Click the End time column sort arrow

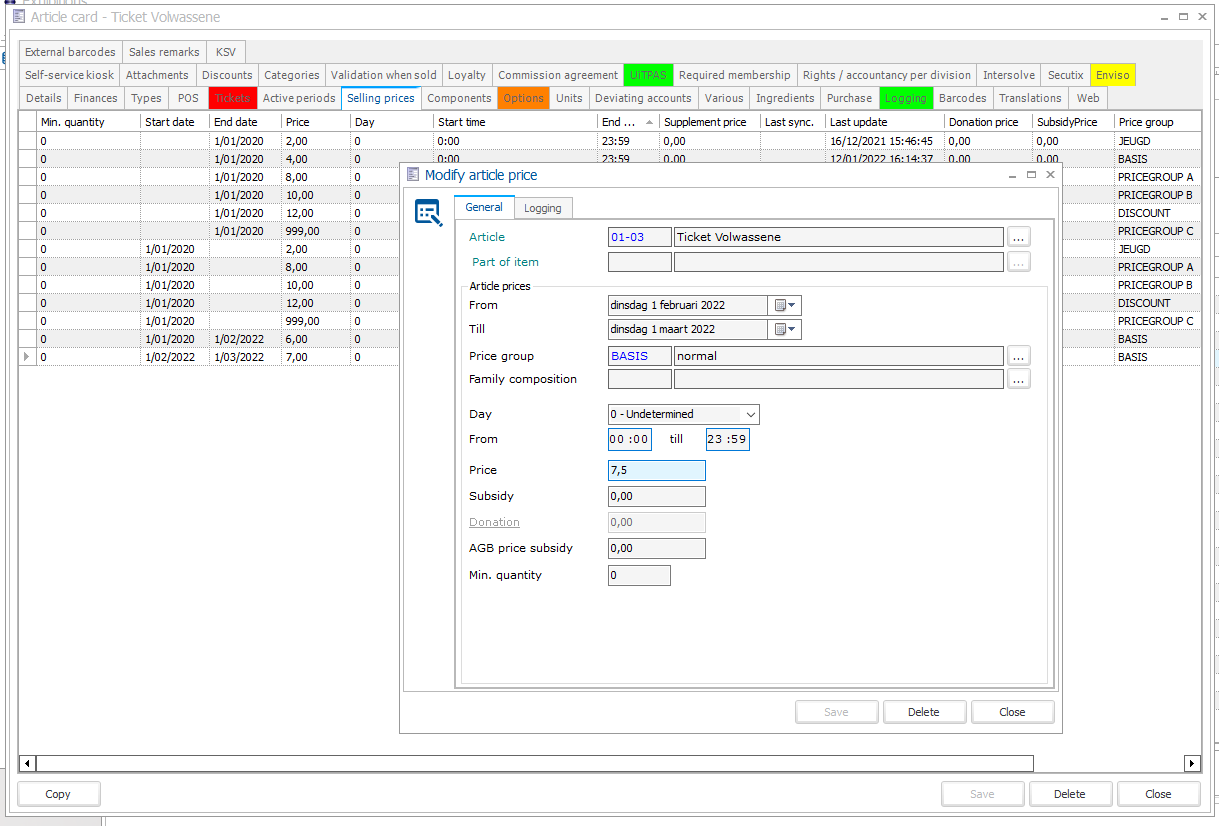[650, 122]
